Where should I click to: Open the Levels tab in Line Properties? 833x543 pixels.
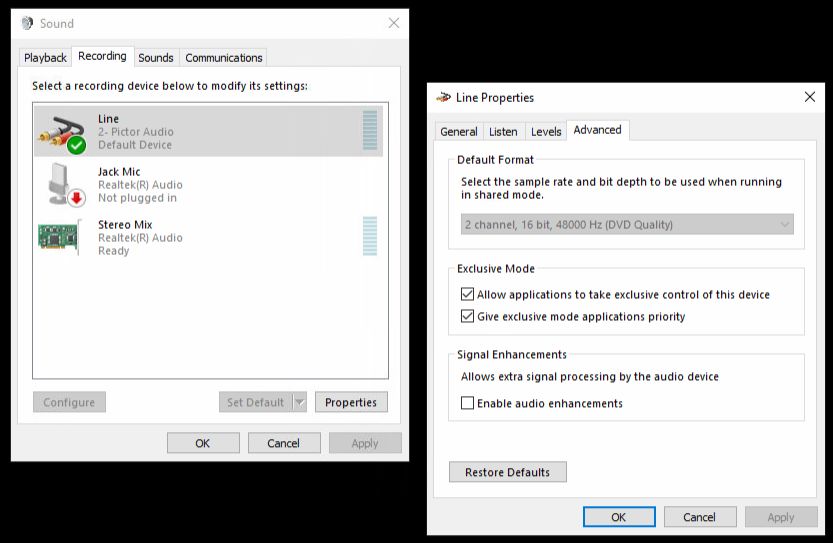(x=546, y=132)
